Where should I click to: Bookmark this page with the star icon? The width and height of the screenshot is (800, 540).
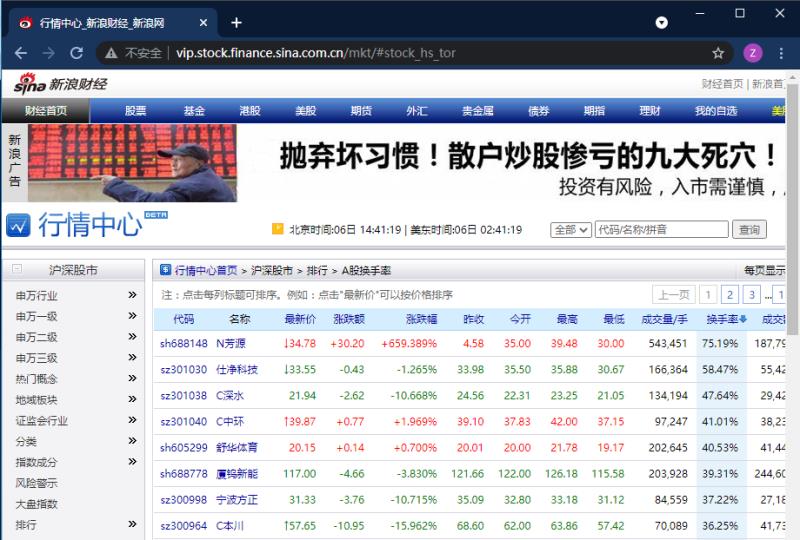coord(718,53)
